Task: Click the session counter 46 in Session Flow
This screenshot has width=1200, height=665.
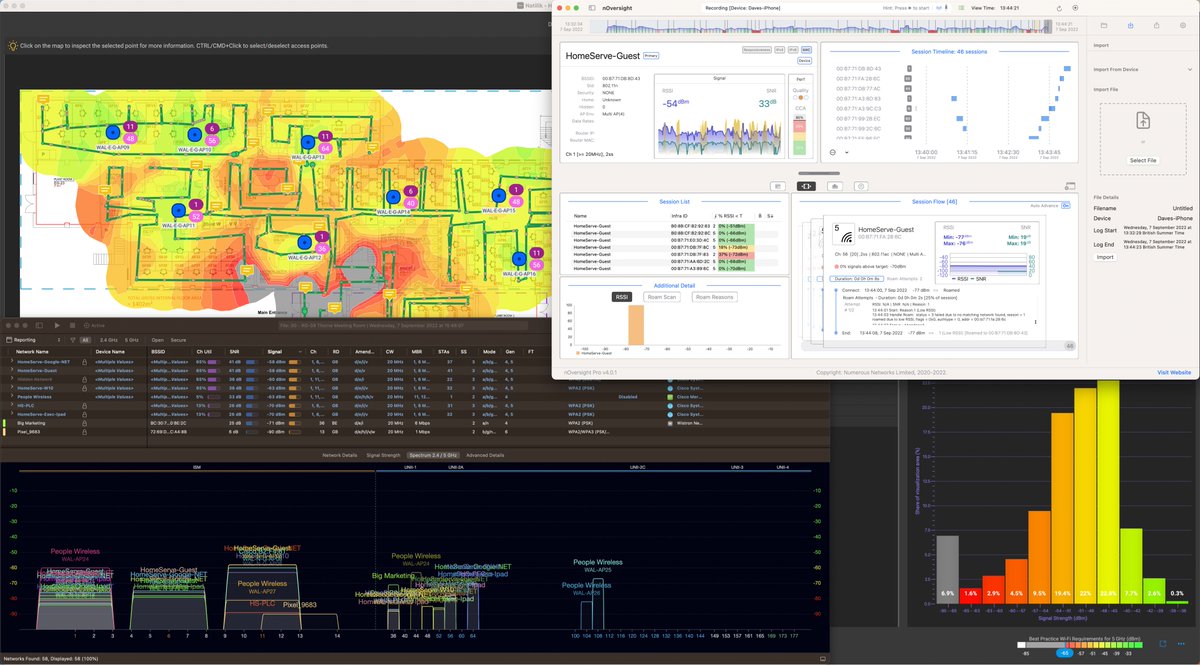Action: [1069, 346]
